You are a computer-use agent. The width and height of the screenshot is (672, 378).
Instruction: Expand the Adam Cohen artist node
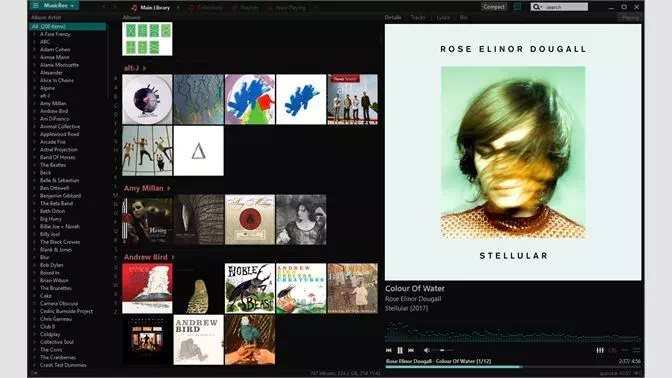(34, 50)
